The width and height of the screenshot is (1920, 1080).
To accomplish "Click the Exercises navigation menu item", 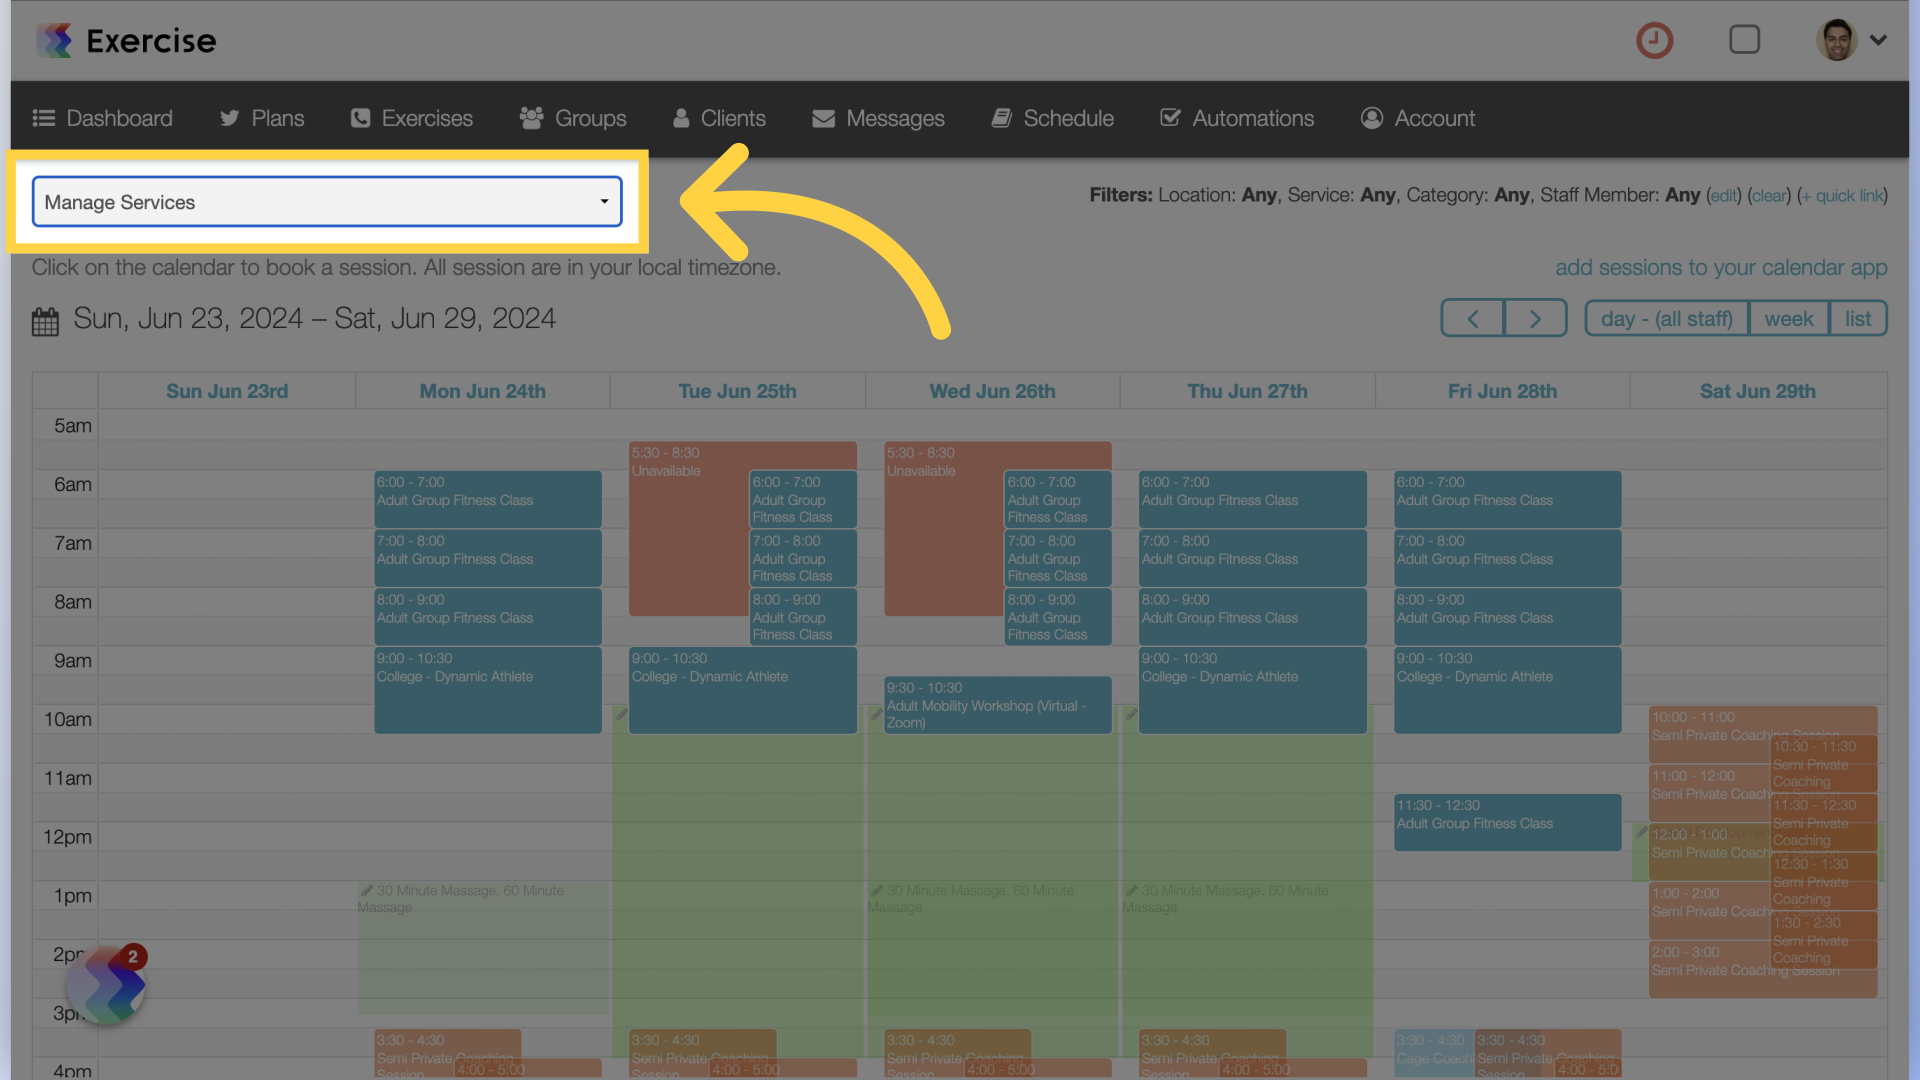I will 427,117.
